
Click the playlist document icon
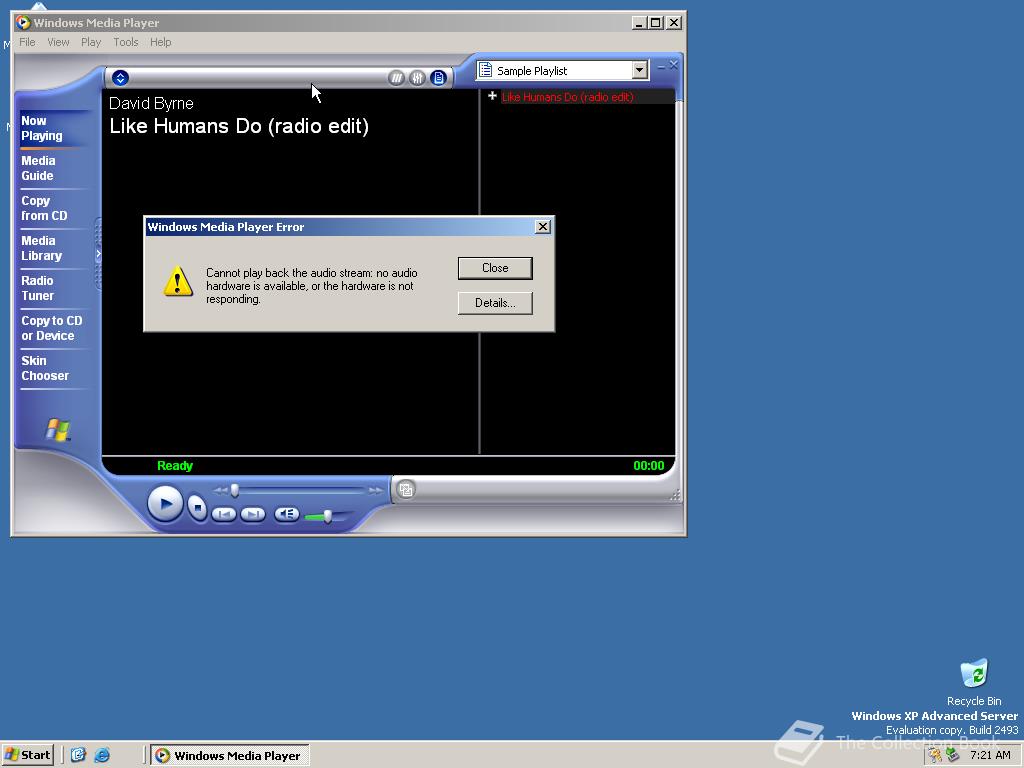pyautogui.click(x=485, y=69)
